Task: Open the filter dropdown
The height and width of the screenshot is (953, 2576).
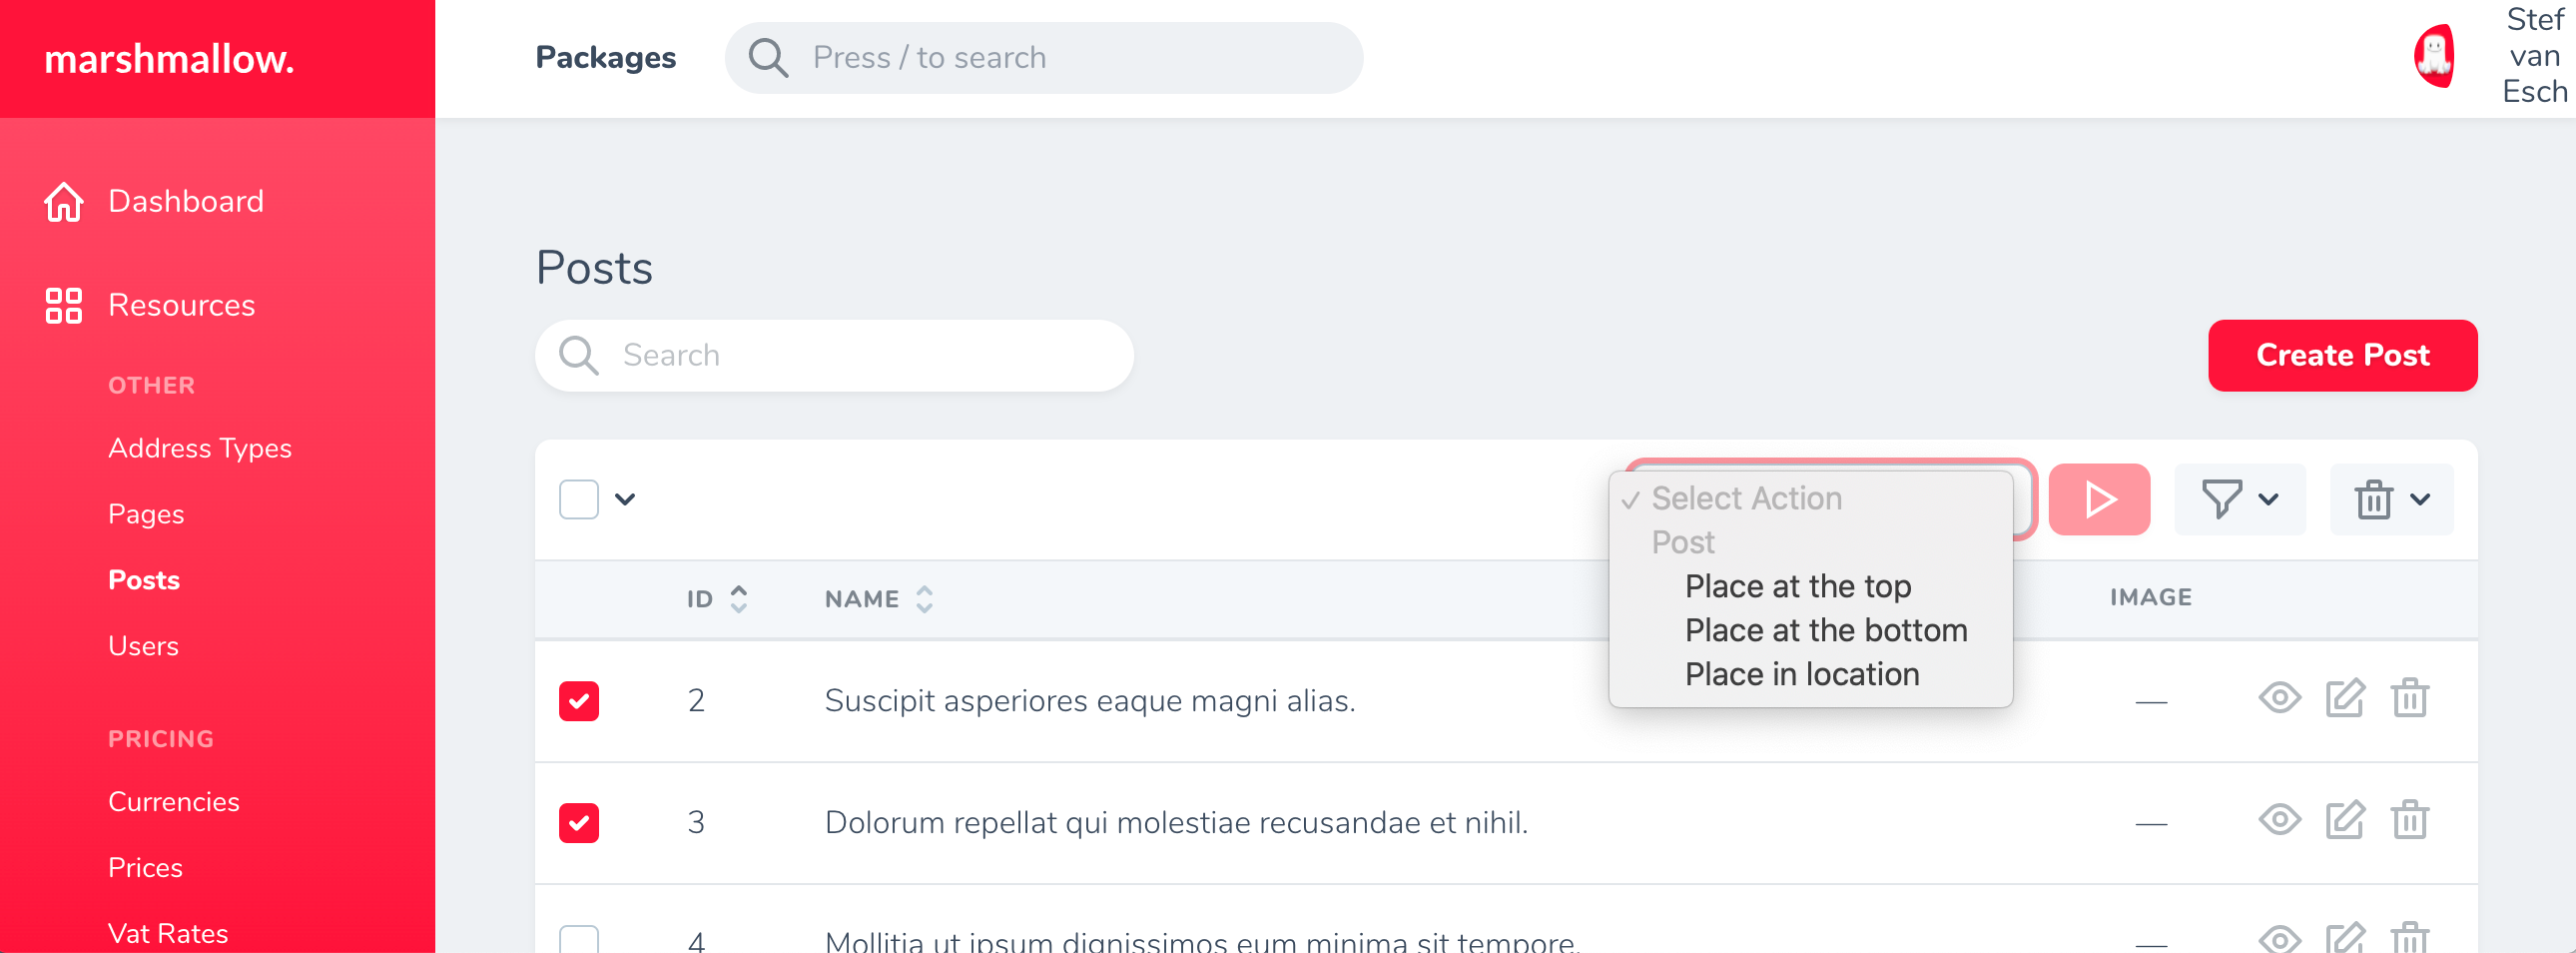Action: click(x=2239, y=499)
